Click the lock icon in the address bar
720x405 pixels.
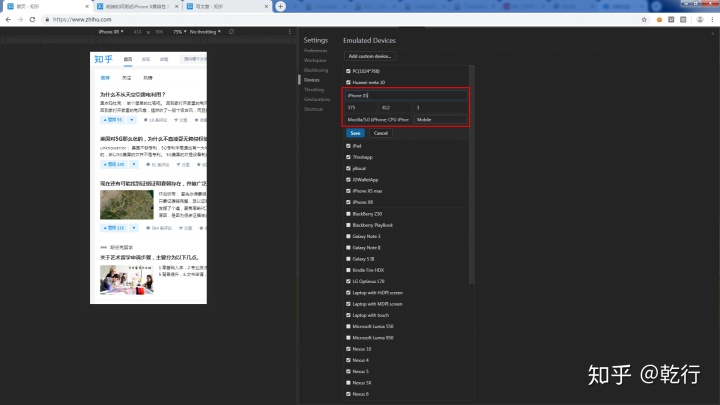click(x=47, y=19)
